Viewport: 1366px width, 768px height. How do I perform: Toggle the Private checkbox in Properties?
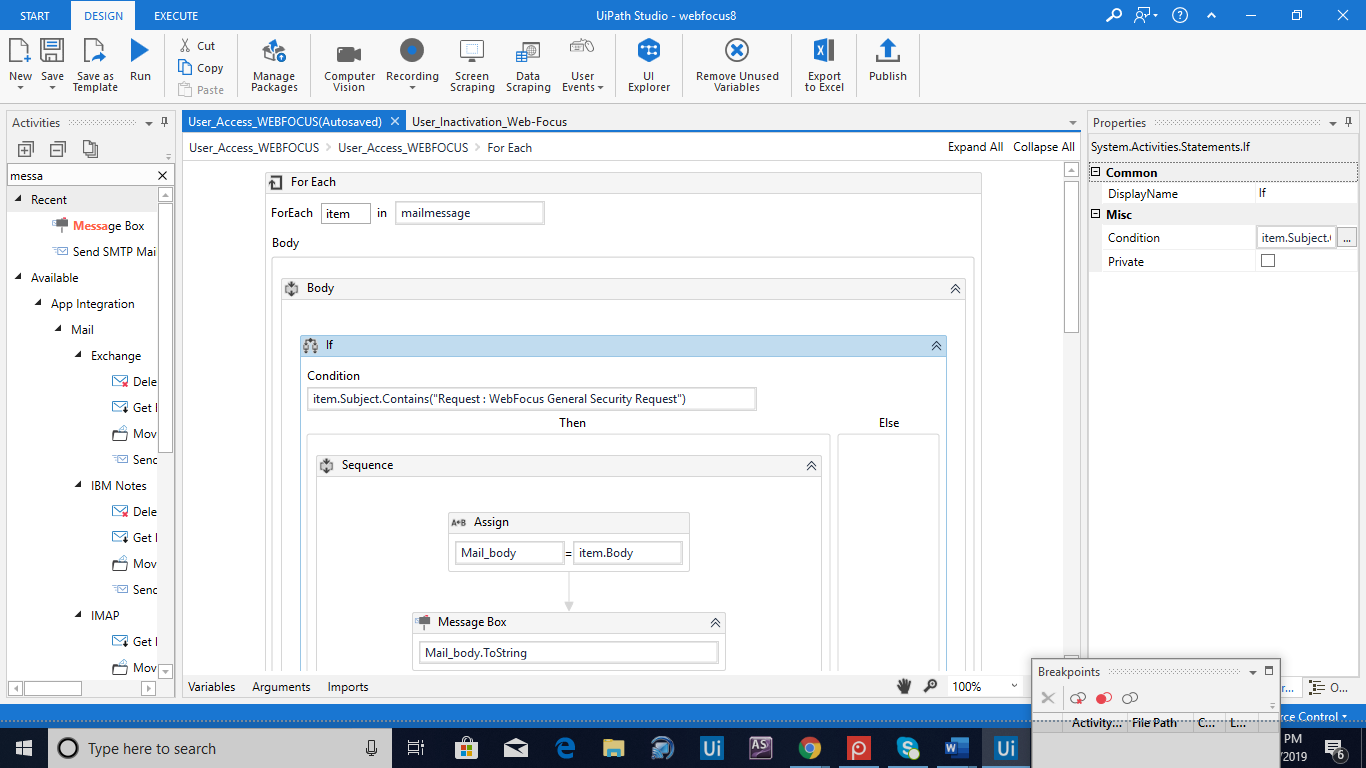point(1268,261)
